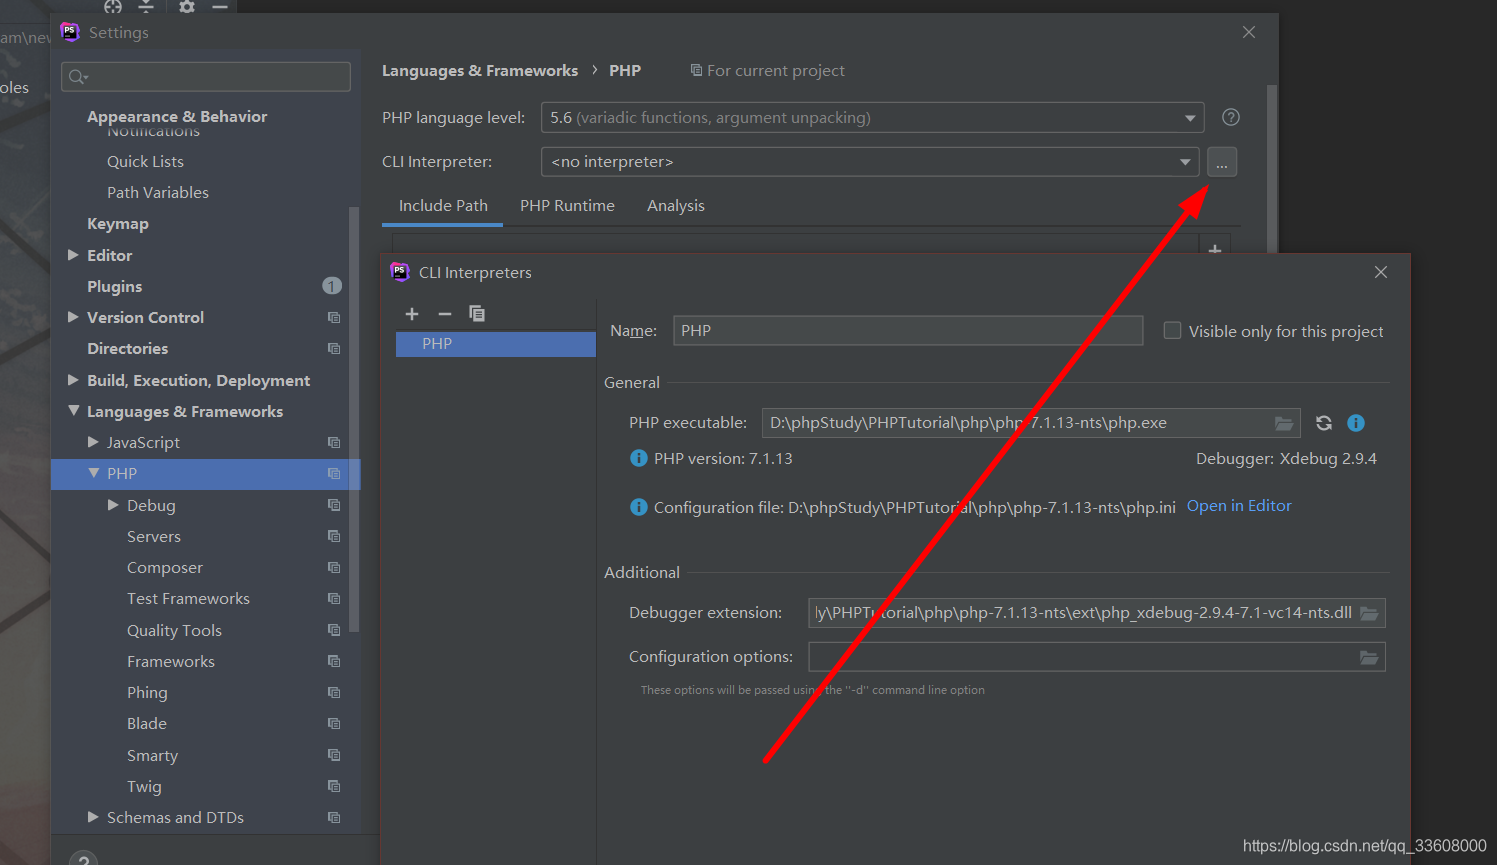Click the project icon beside Twig
The image size is (1497, 865).
click(334, 786)
